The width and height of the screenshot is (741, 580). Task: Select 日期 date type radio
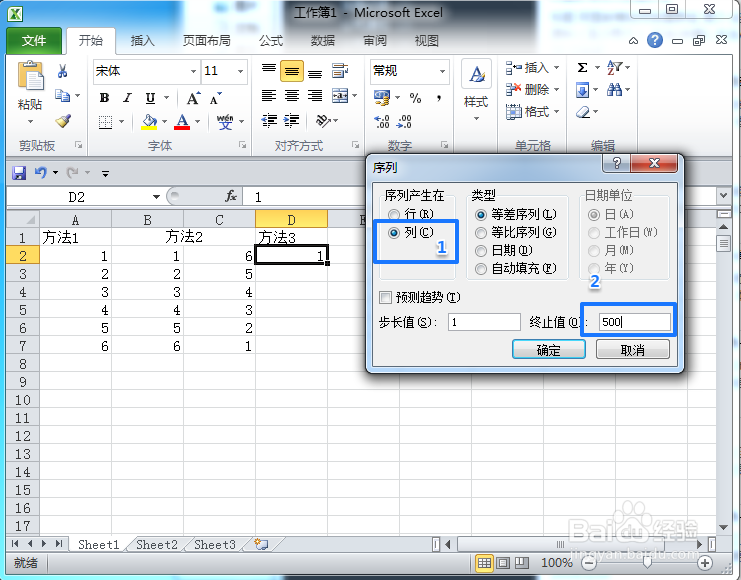[x=481, y=251]
